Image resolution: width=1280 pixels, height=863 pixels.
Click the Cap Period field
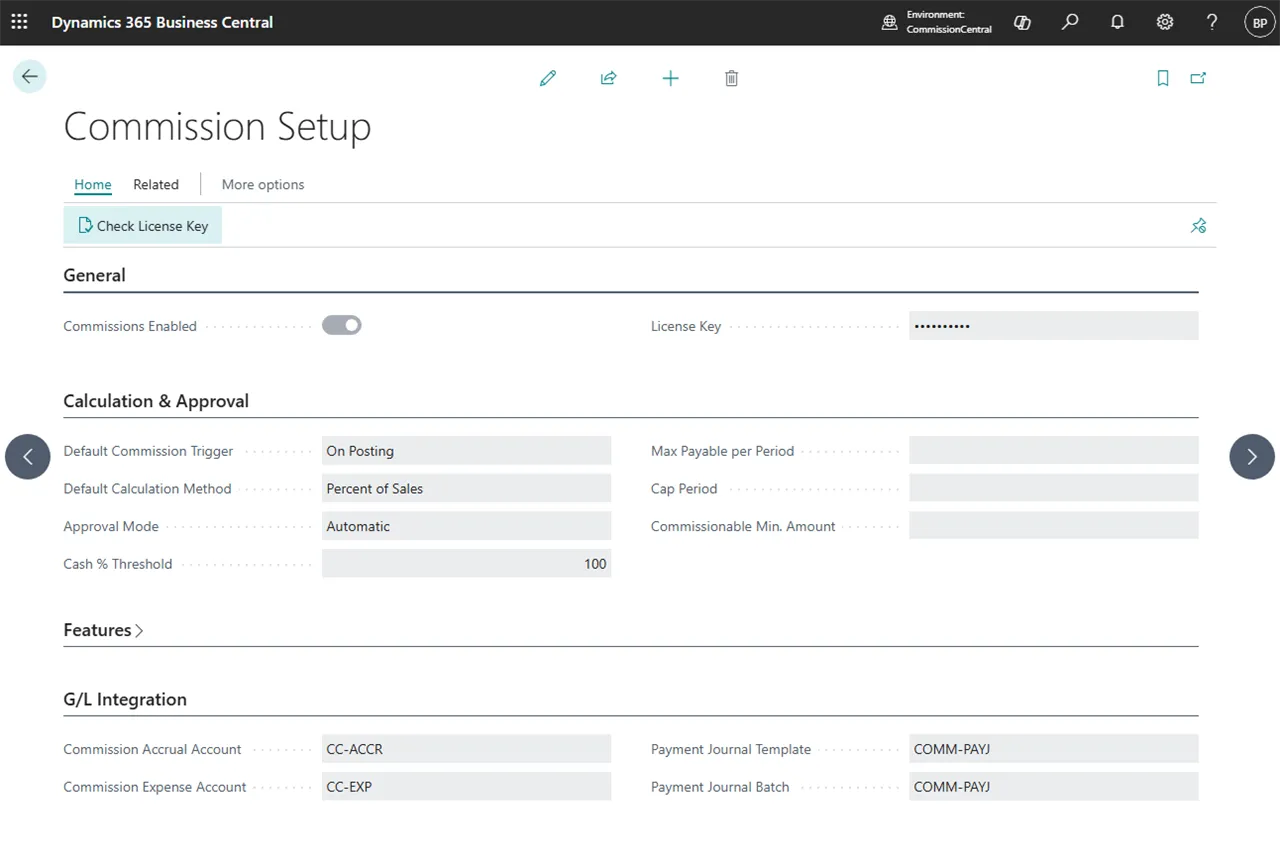[x=1053, y=489]
